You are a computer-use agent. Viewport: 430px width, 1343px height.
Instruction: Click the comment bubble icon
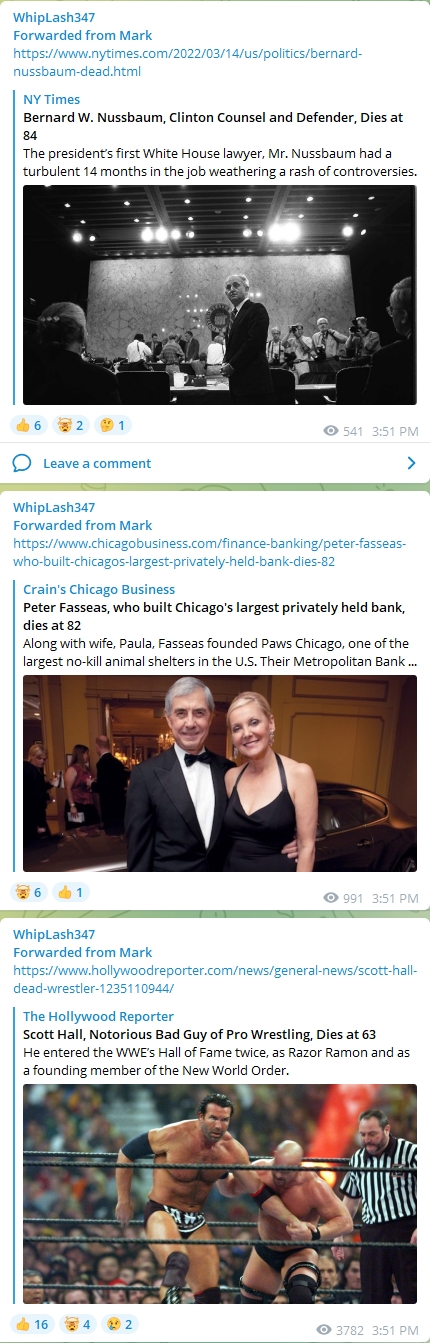click(22, 463)
